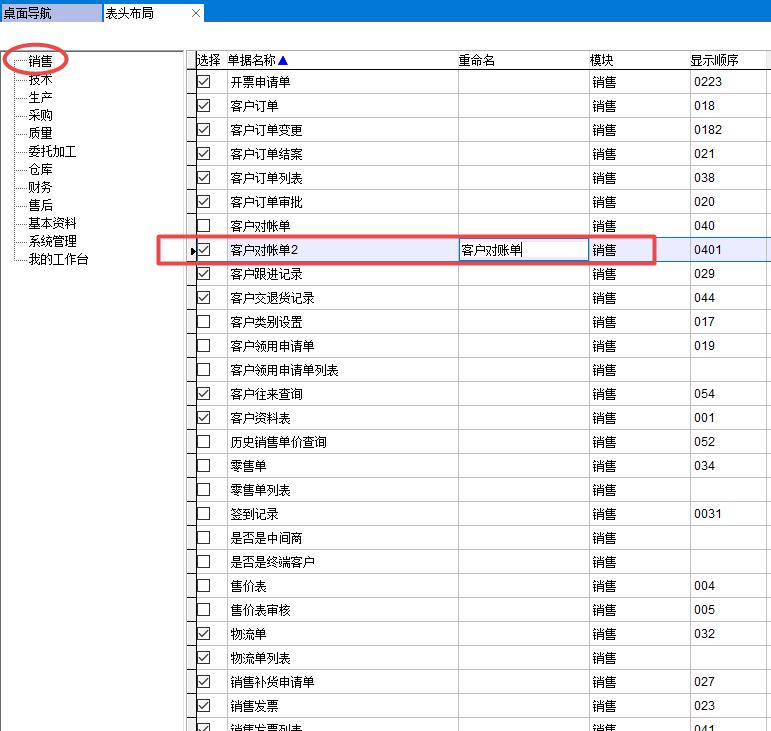771x731 pixels.
Task: Click the 重命名 field containing 客户对账单
Action: [x=522, y=250]
